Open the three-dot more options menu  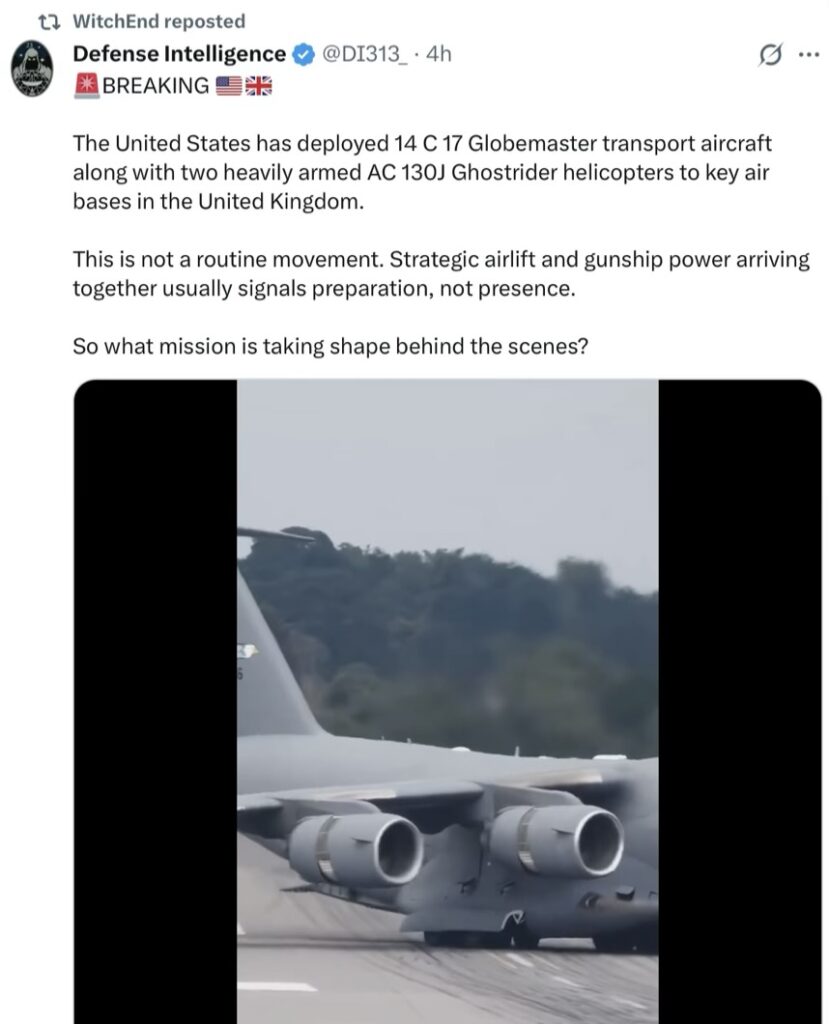point(809,55)
